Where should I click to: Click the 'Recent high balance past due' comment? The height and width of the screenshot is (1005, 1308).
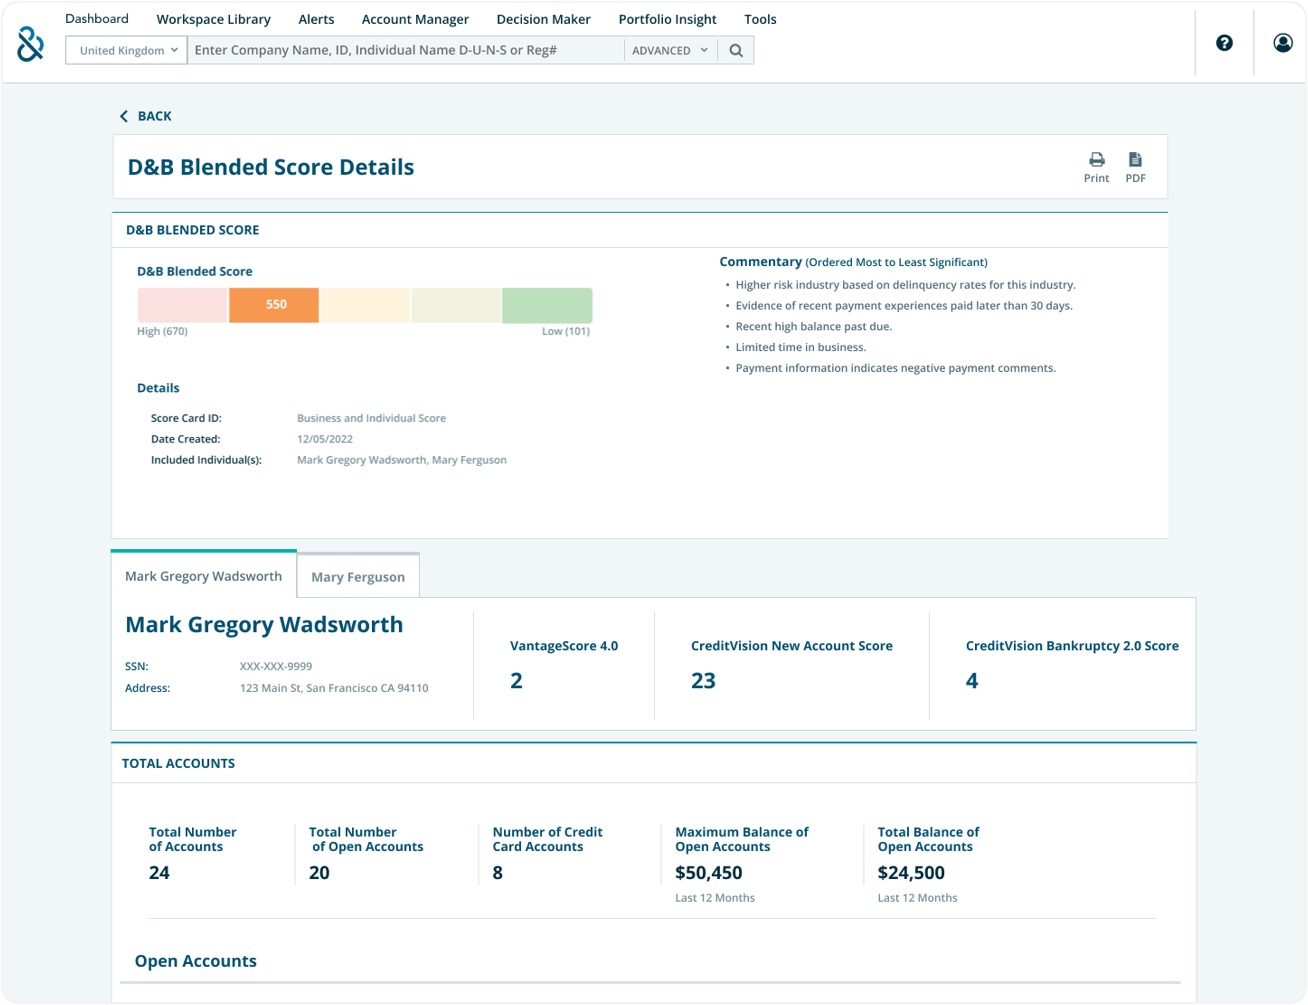coord(814,326)
